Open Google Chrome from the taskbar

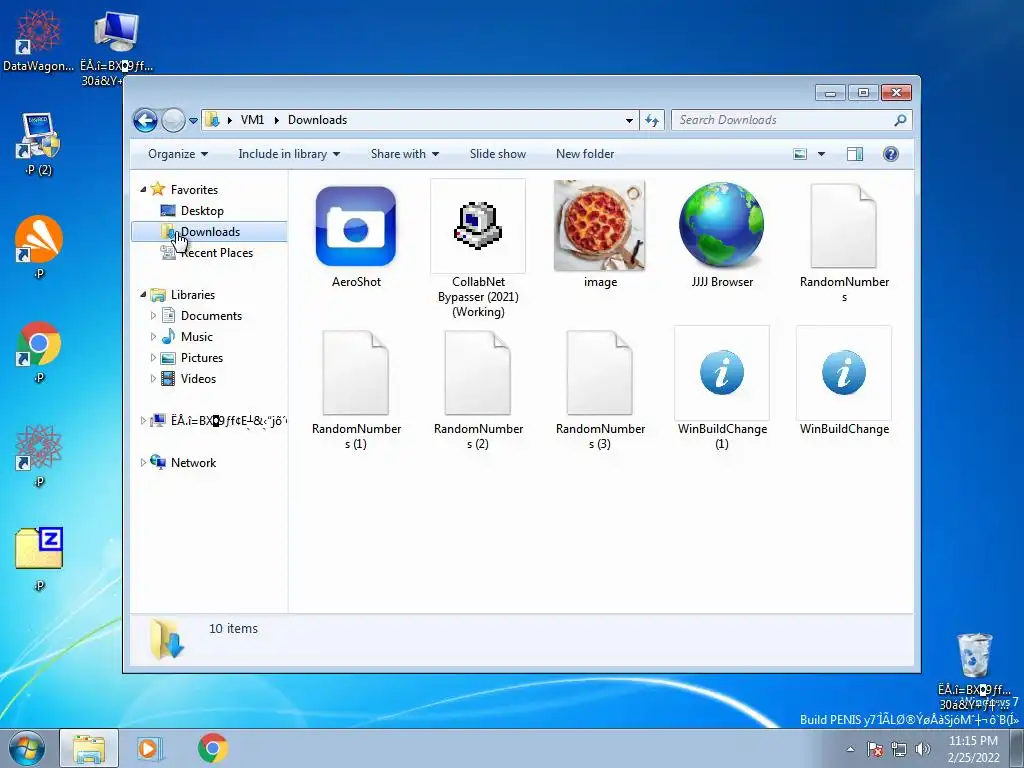(x=212, y=748)
